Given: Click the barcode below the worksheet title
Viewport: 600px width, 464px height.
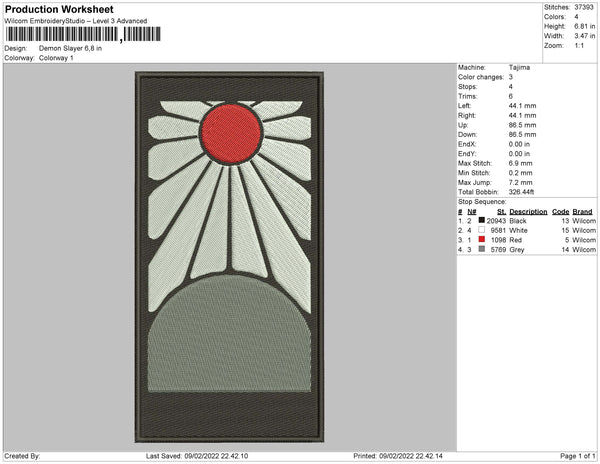Looking at the screenshot, I should click(83, 34).
